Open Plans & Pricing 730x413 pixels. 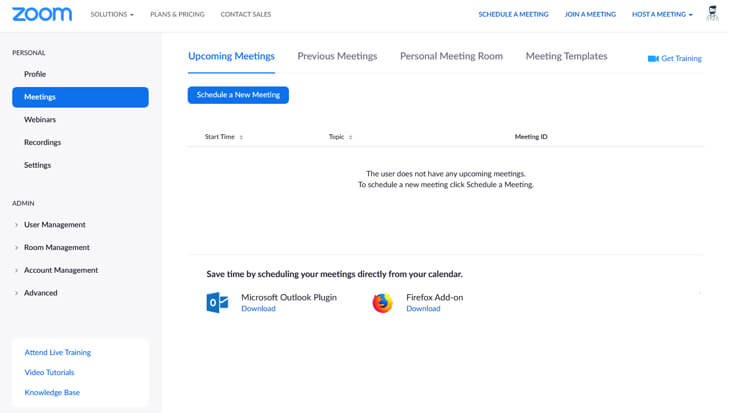point(177,14)
